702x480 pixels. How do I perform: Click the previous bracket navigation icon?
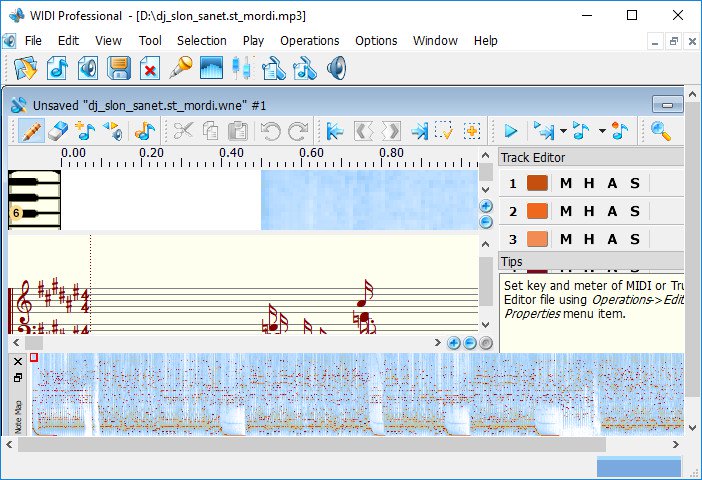[x=363, y=131]
